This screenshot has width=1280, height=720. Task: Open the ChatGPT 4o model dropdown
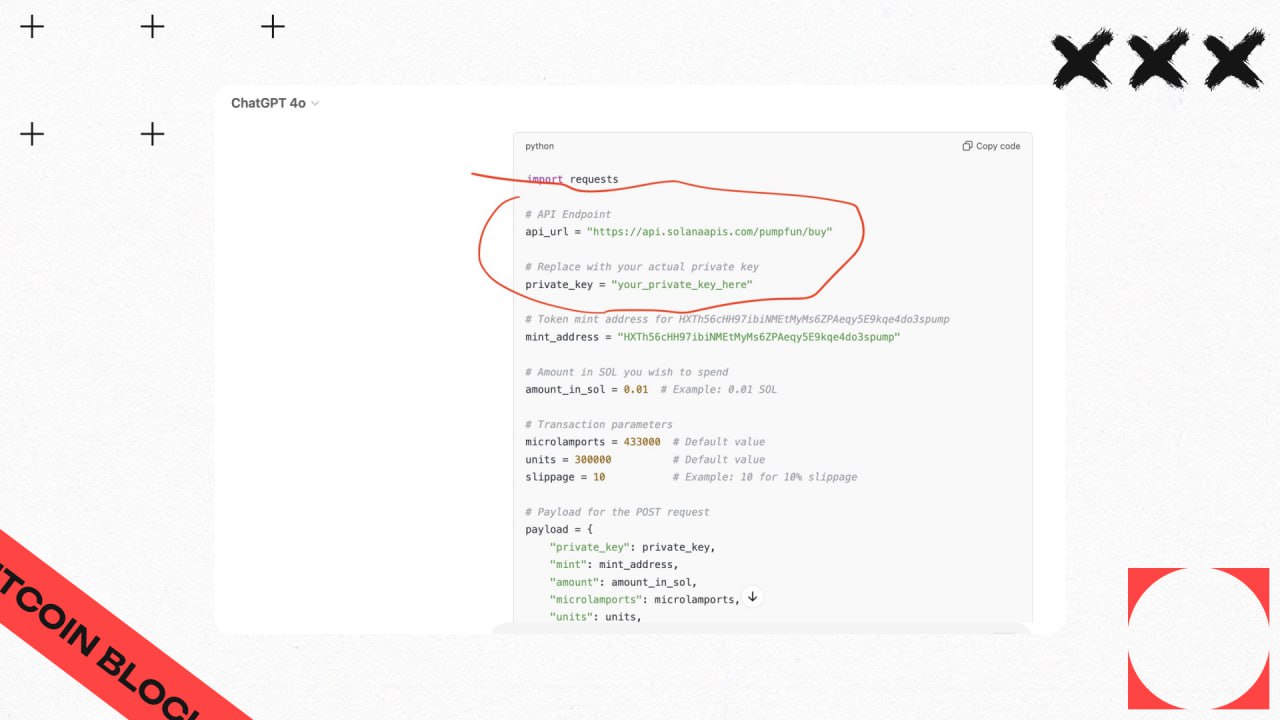click(x=268, y=103)
